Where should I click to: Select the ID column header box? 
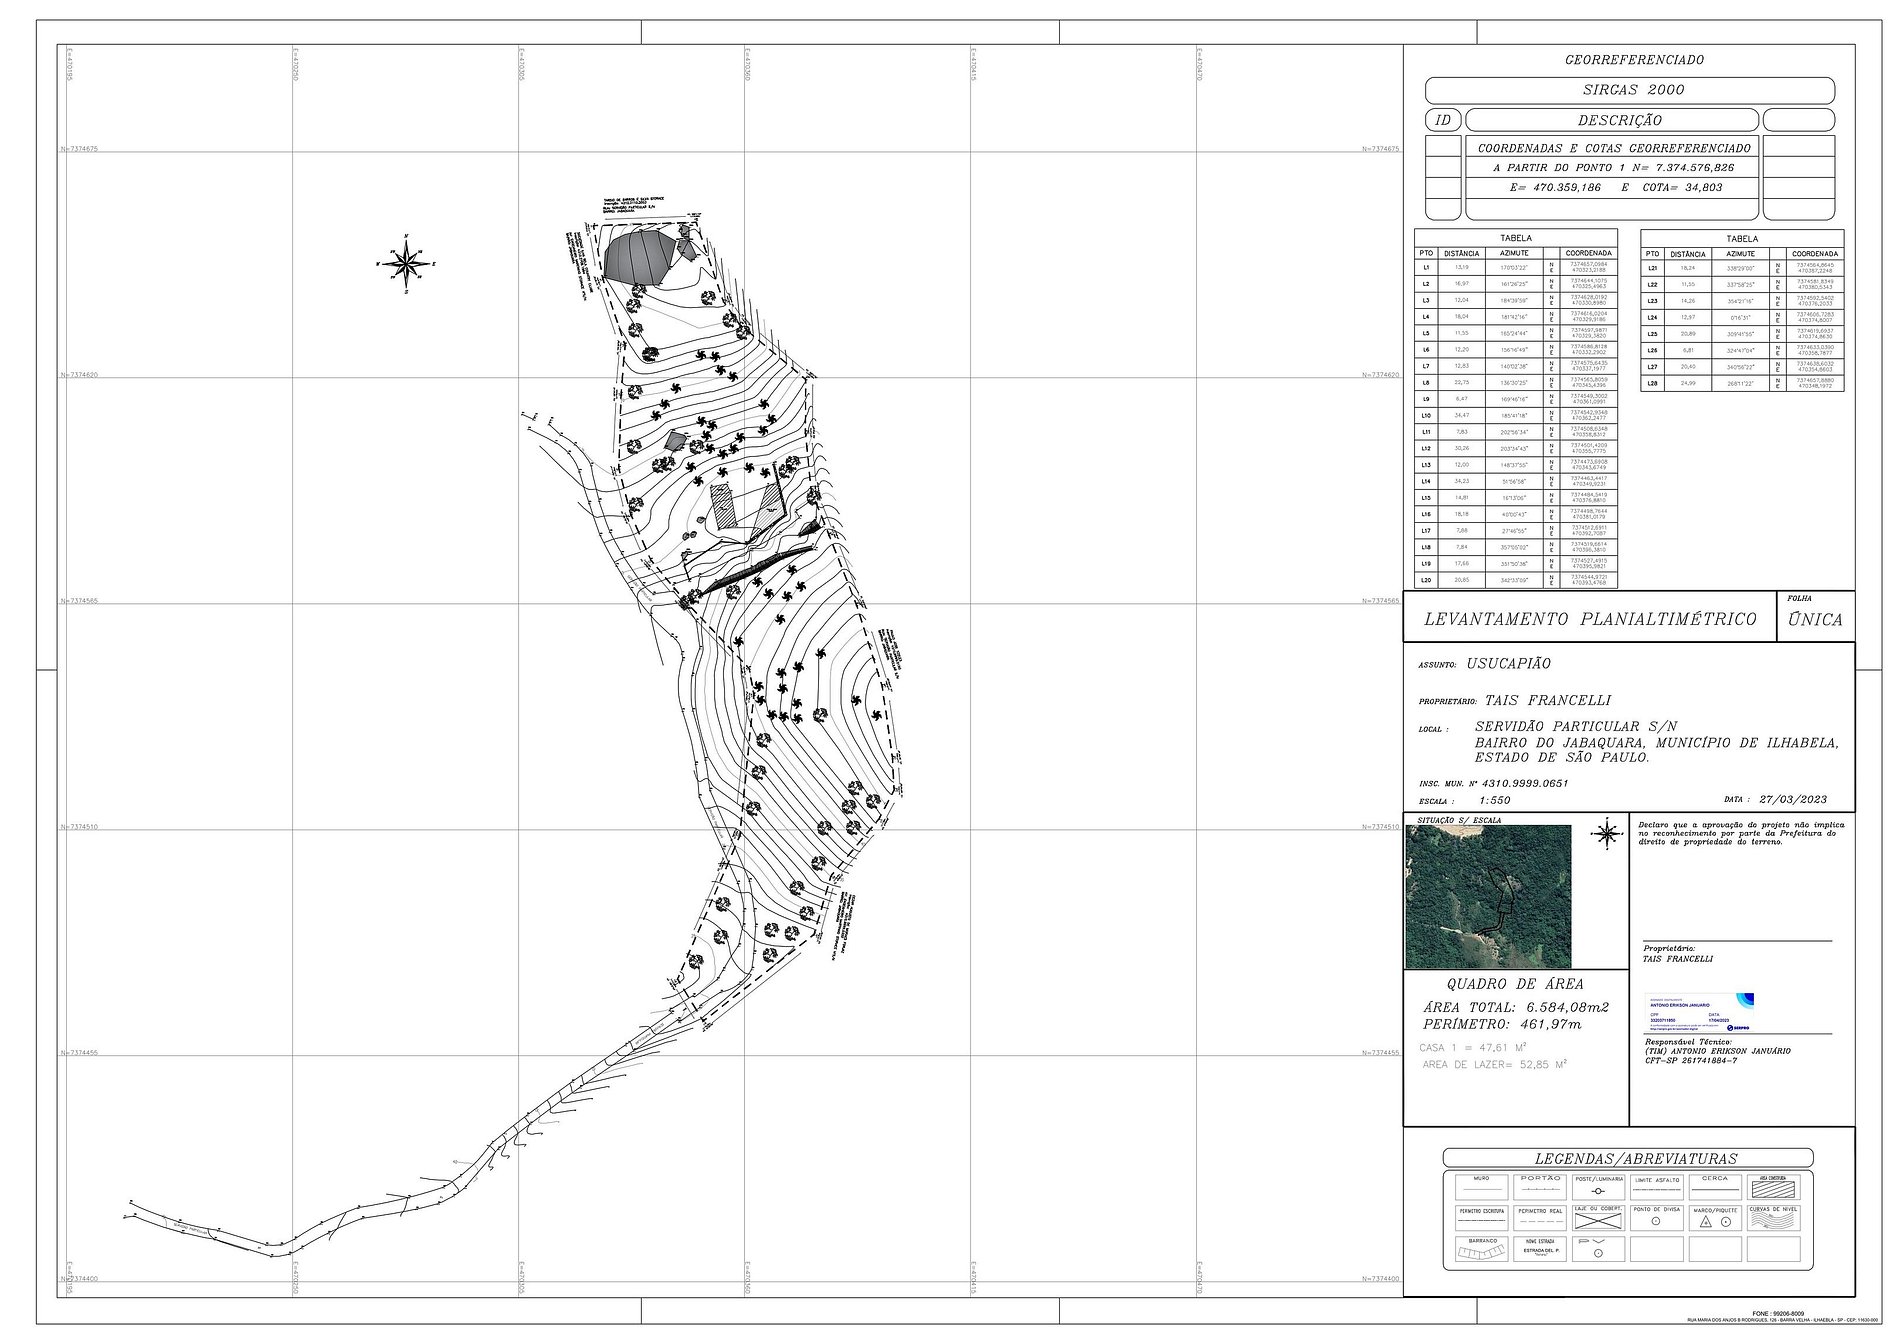[x=1443, y=120]
